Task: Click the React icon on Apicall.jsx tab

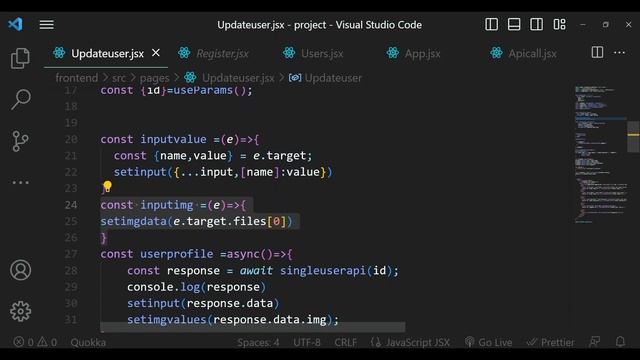Action: tap(496, 53)
